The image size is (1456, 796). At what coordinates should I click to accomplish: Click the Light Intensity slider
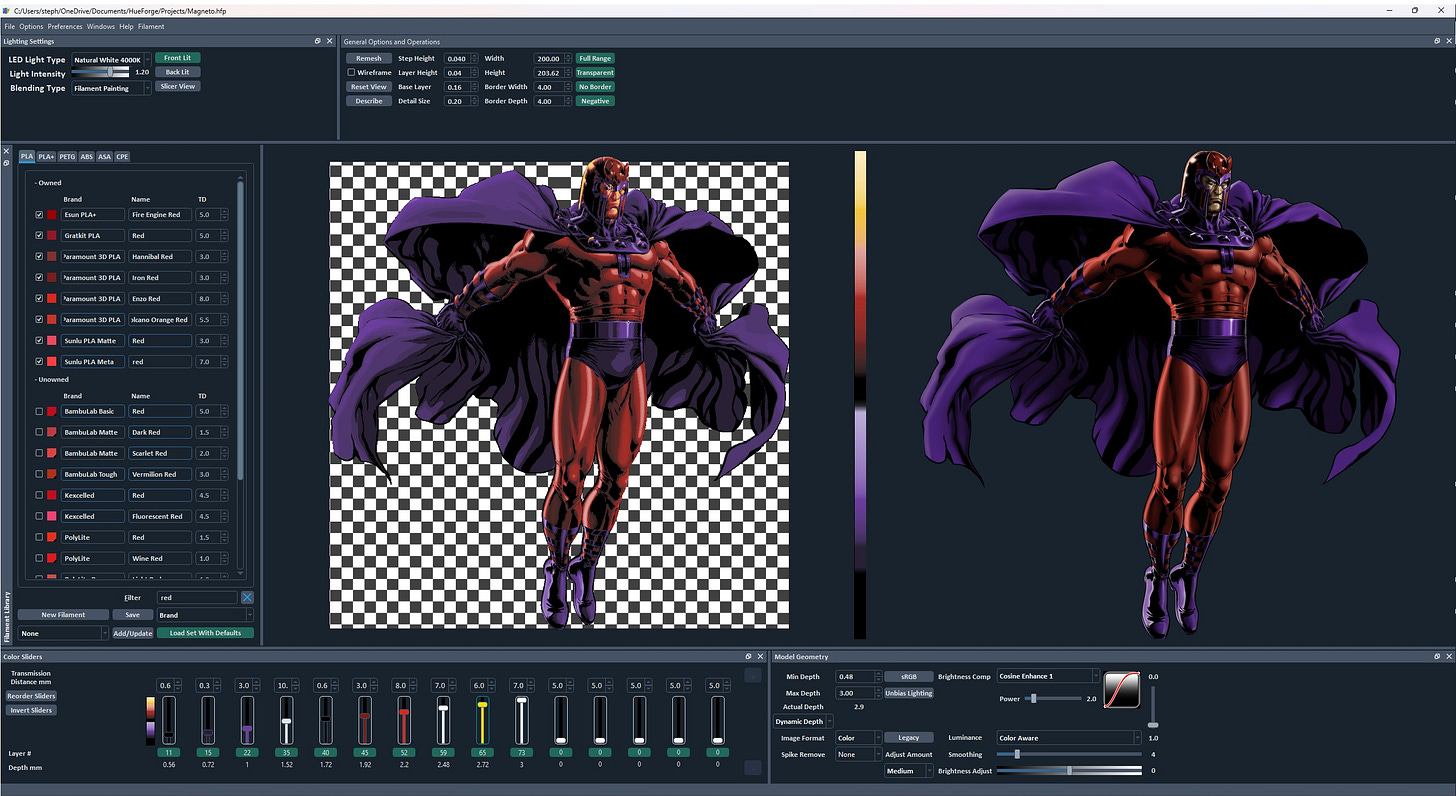[x=102, y=72]
